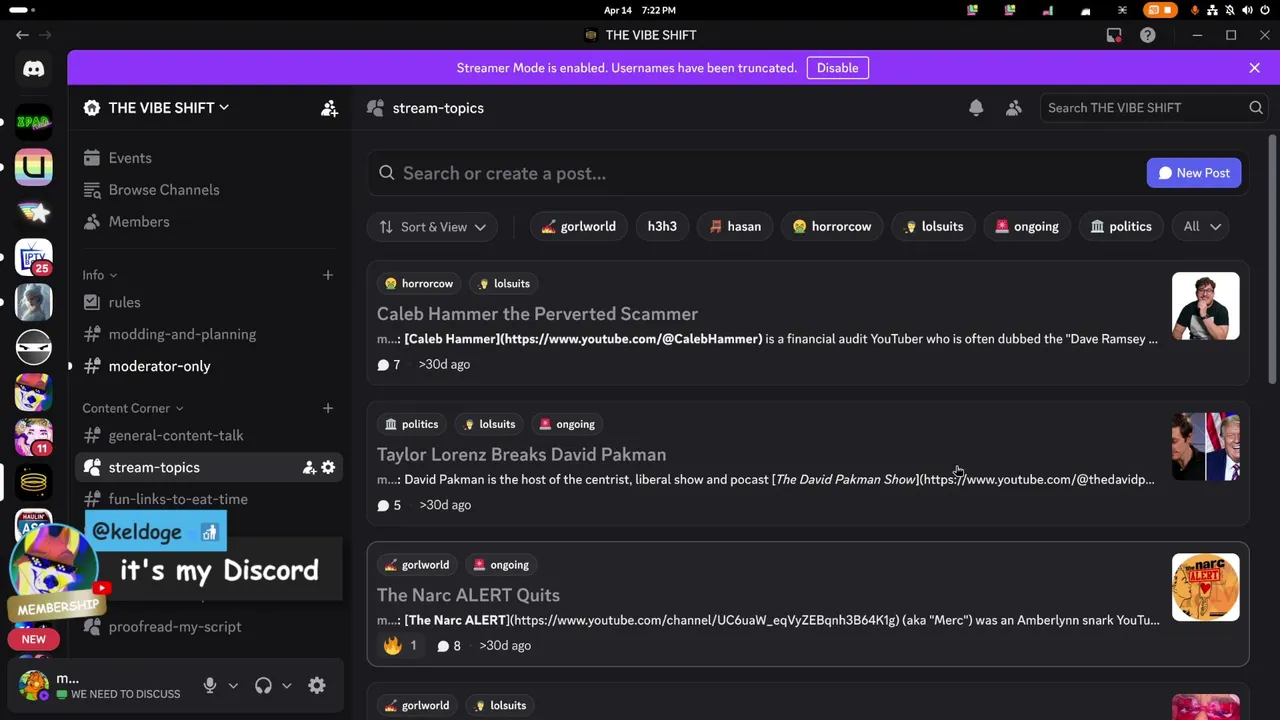Click the New Post button
Image resolution: width=1280 pixels, height=720 pixels.
coord(1194,173)
